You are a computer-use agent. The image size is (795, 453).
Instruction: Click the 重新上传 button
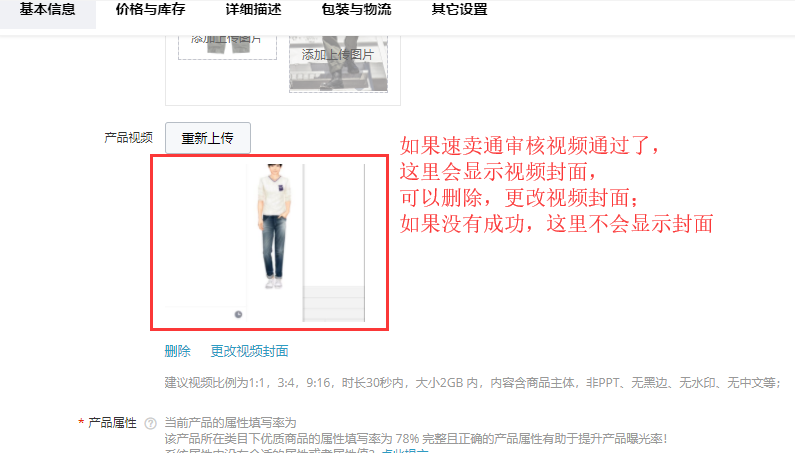click(208, 138)
